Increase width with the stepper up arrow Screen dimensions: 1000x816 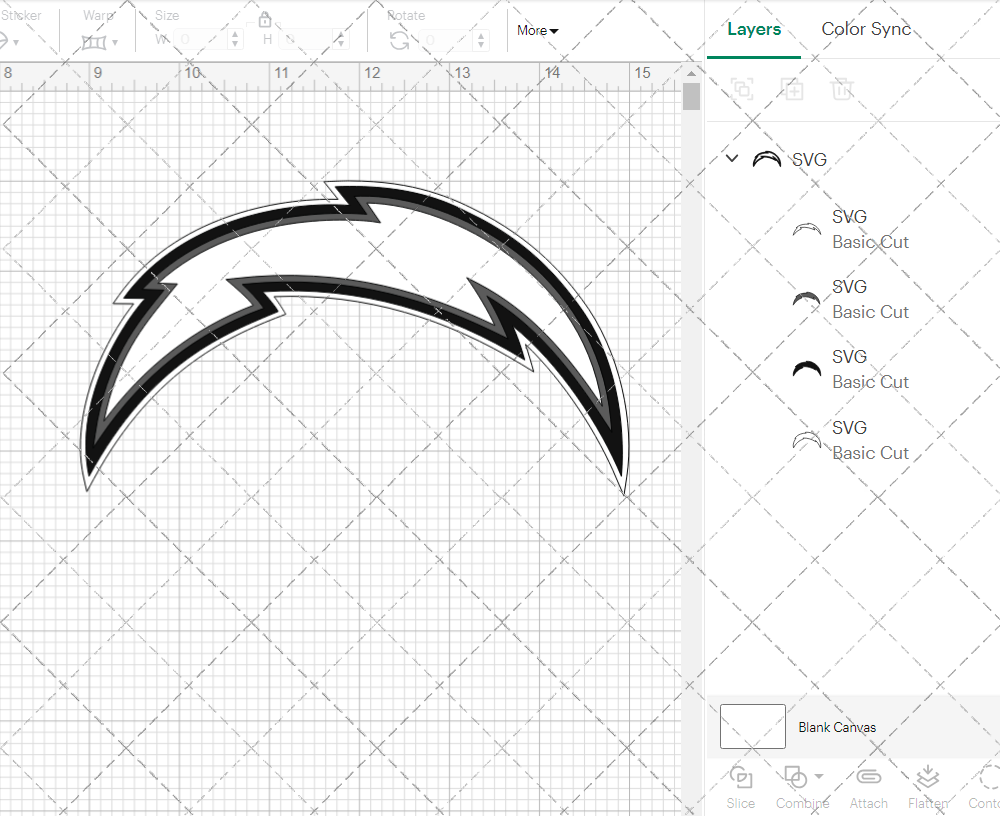click(x=235, y=34)
